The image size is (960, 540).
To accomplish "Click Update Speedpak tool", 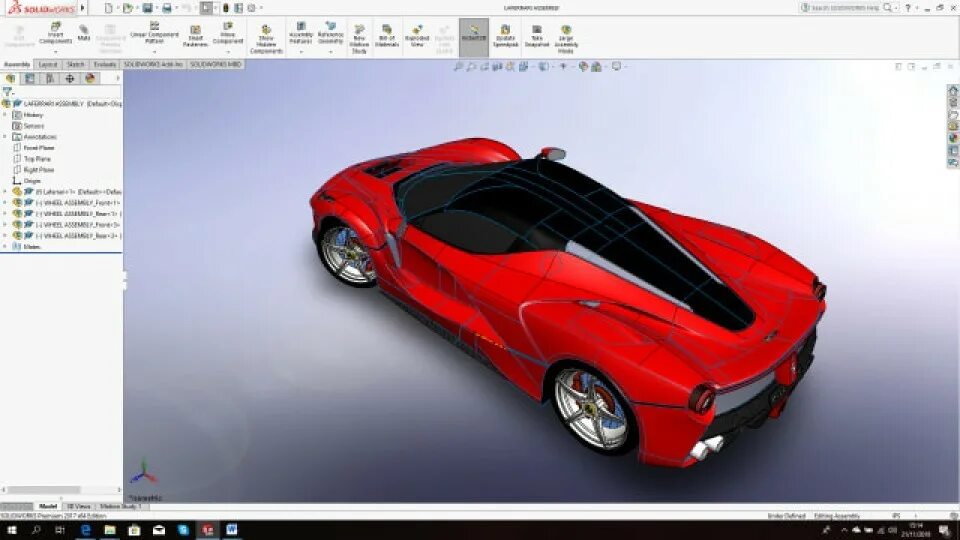I will click(x=506, y=36).
